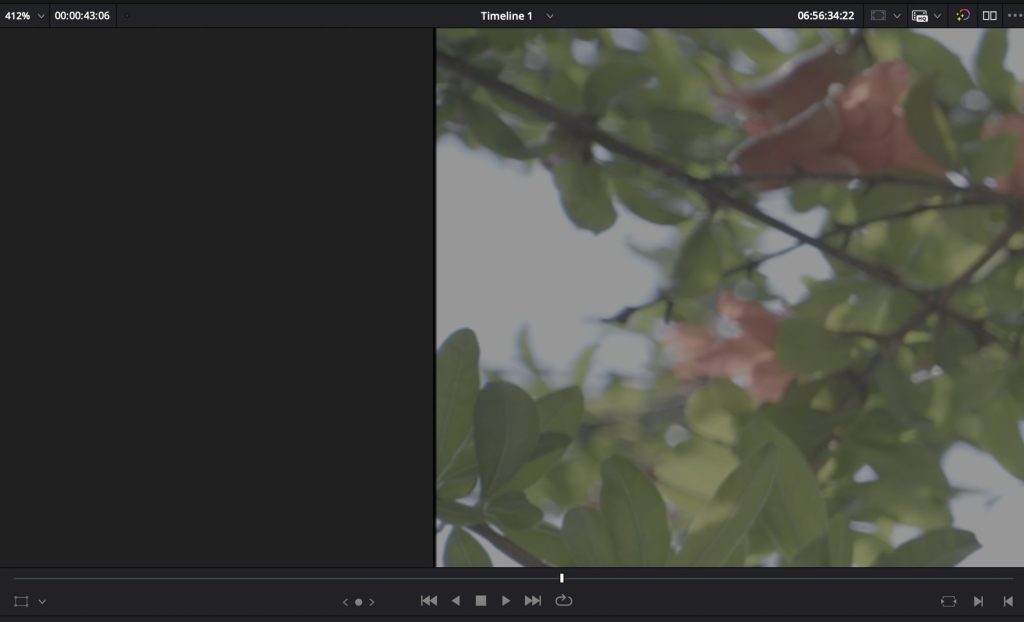Image resolution: width=1024 pixels, height=622 pixels.
Task: Expand the arrow beside the HQ playback icon
Action: (x=937, y=16)
